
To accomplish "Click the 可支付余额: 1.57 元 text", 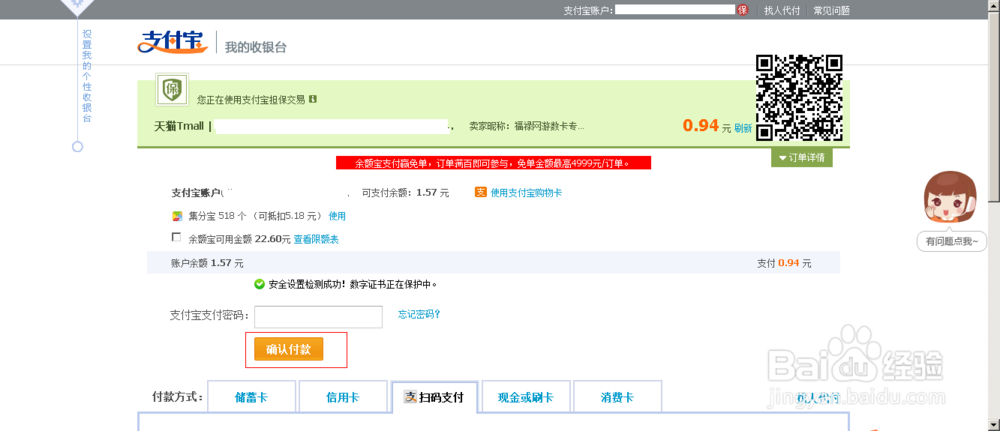I will tap(405, 193).
